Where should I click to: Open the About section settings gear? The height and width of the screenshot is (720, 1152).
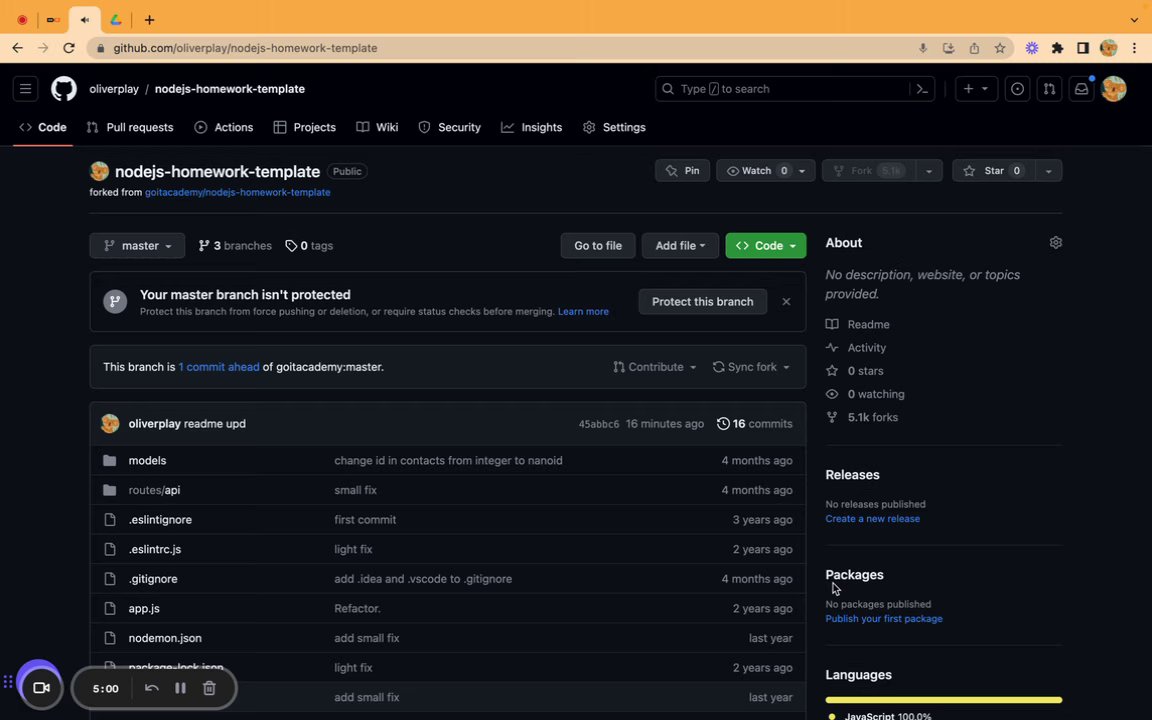click(x=1056, y=242)
